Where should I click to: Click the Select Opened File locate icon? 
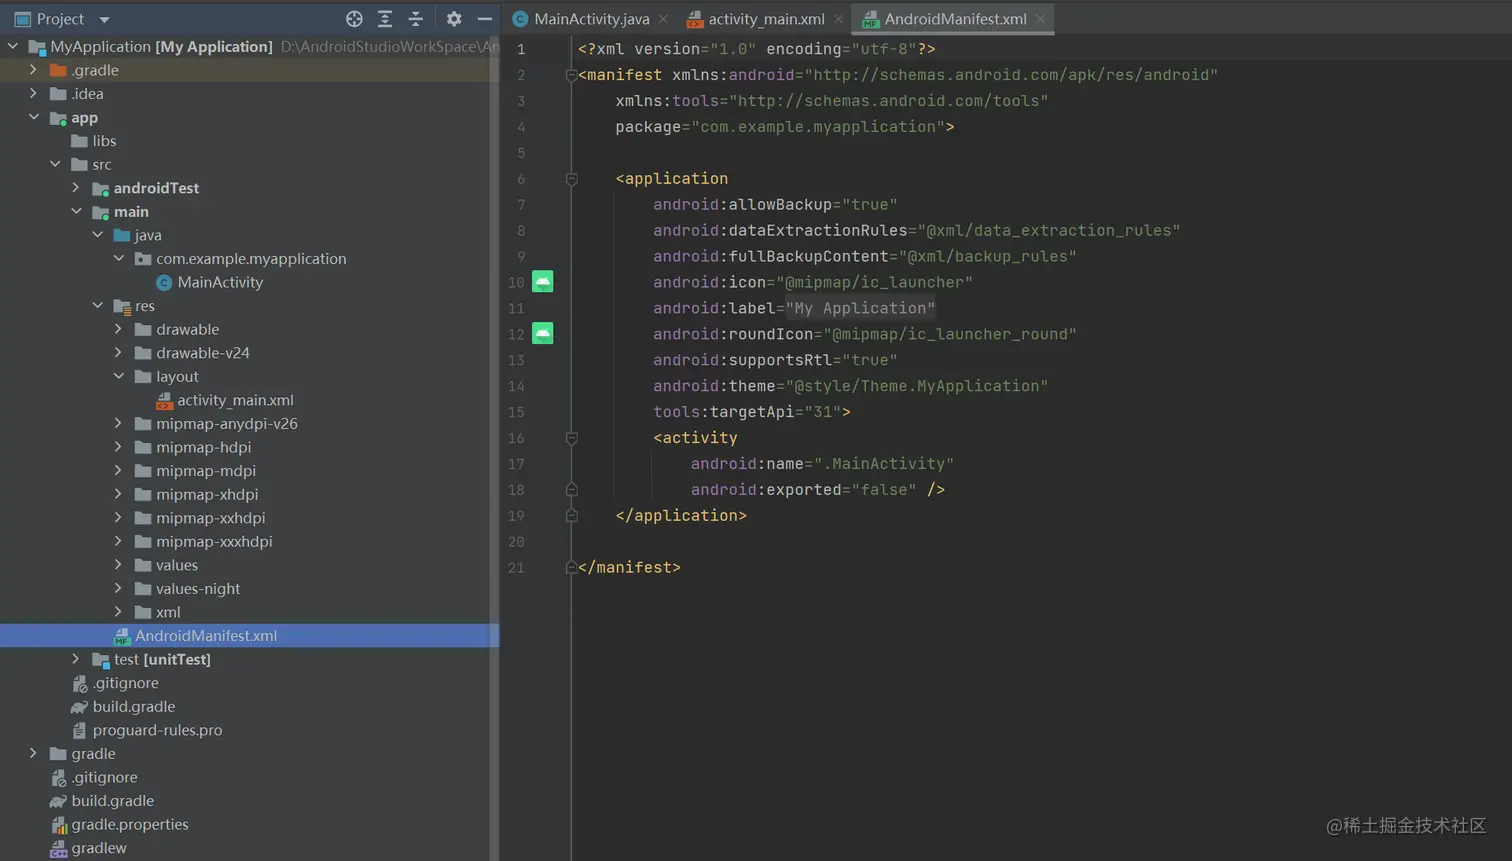point(354,19)
